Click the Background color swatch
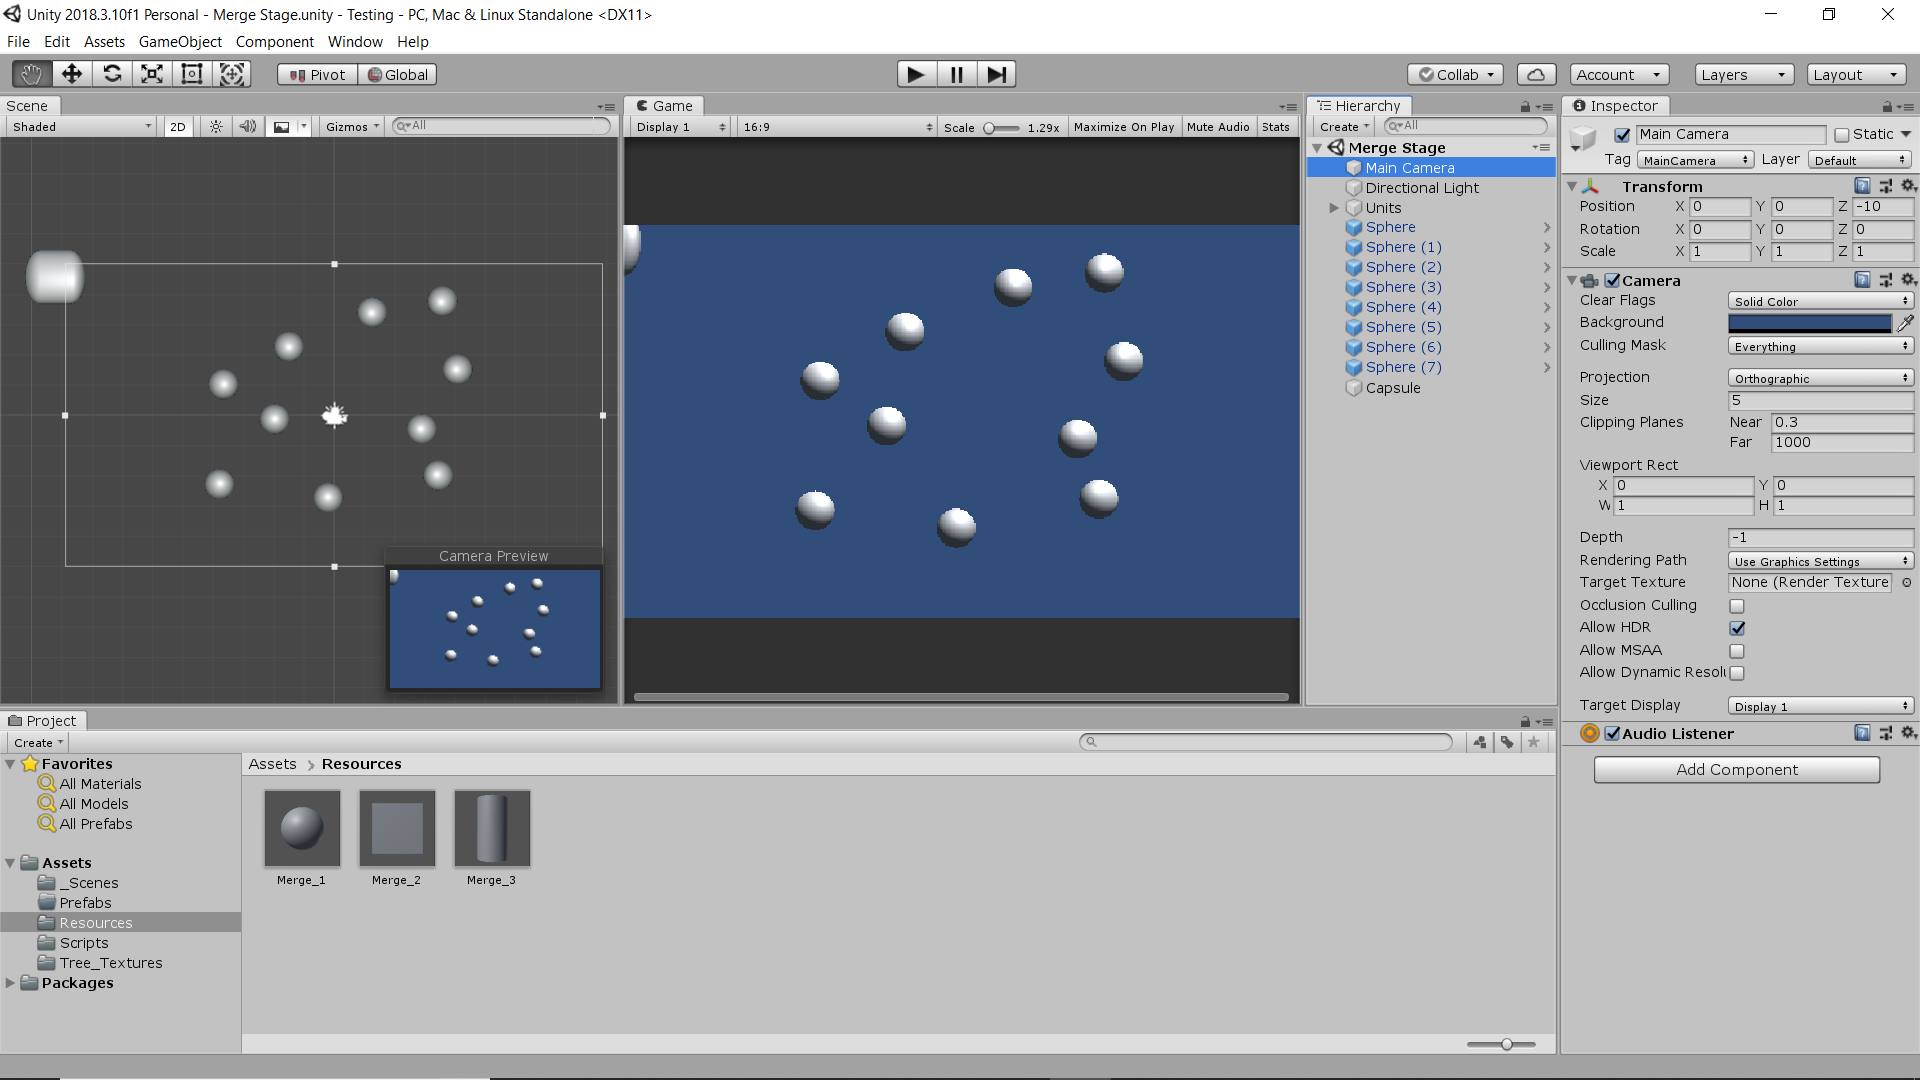The height and width of the screenshot is (1080, 1920). (x=1809, y=323)
